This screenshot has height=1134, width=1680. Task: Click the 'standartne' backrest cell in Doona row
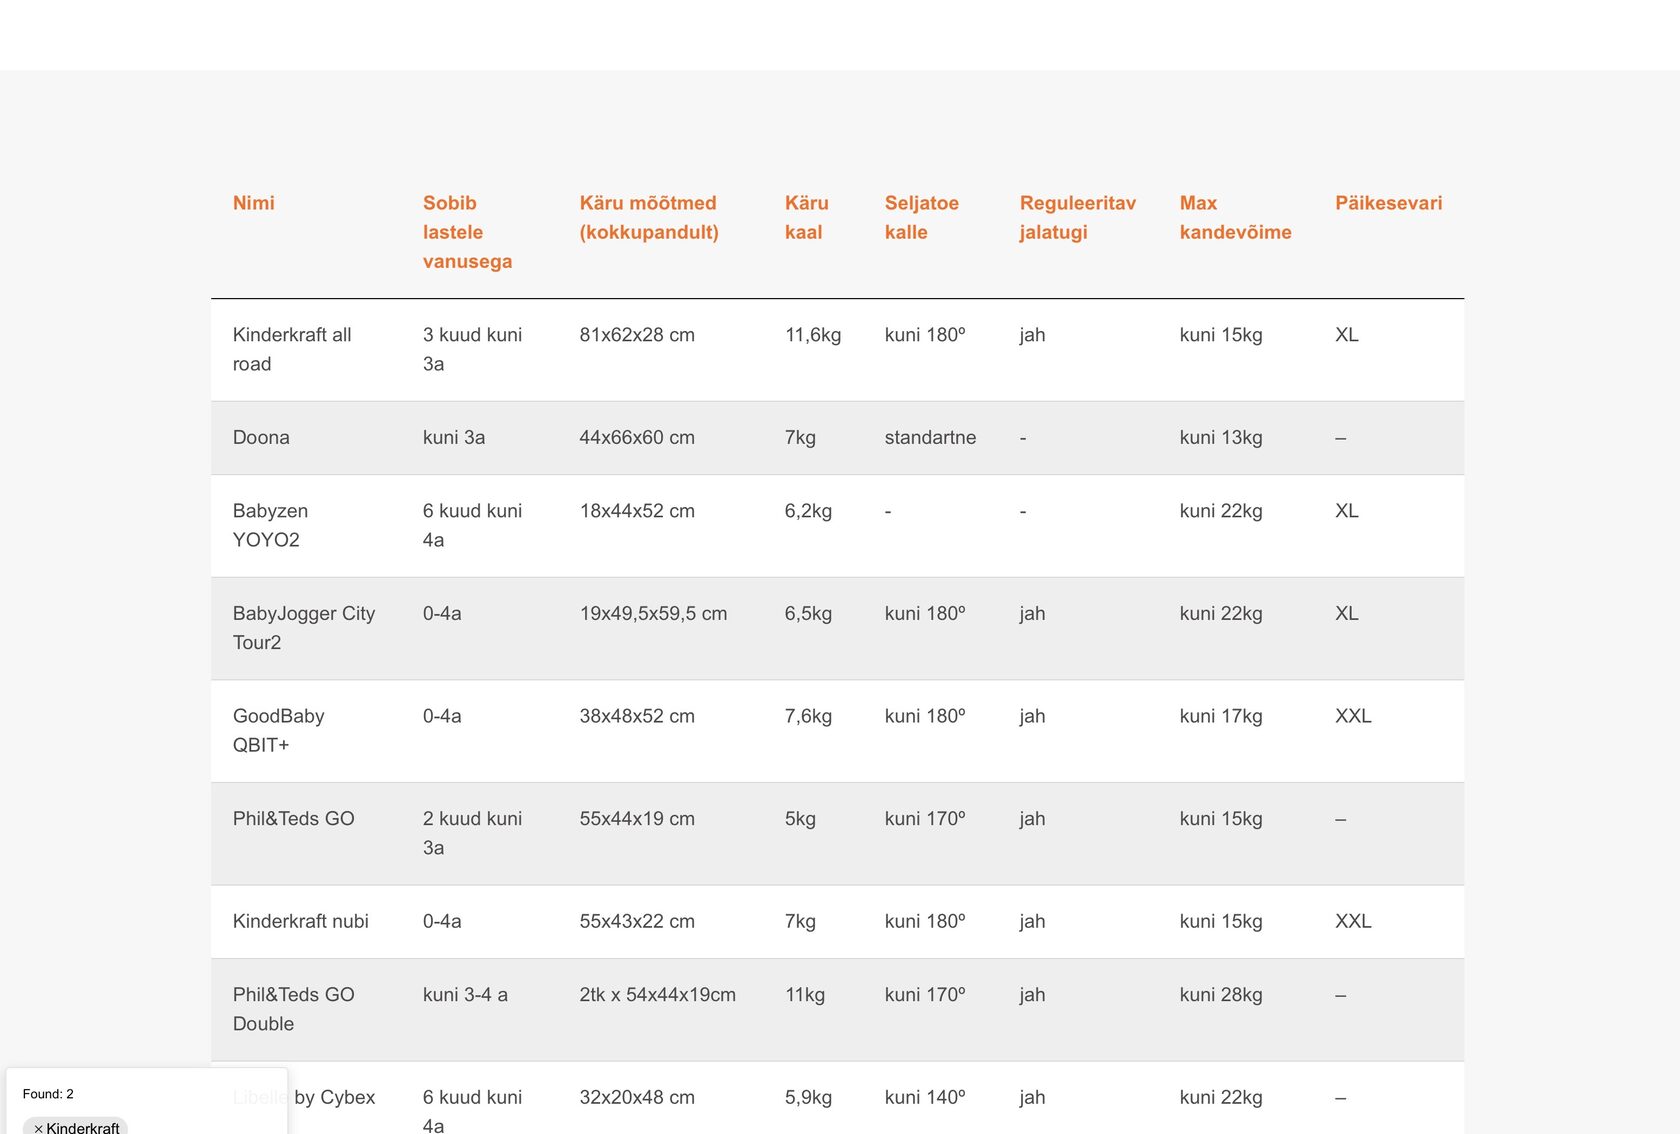pyautogui.click(x=931, y=438)
